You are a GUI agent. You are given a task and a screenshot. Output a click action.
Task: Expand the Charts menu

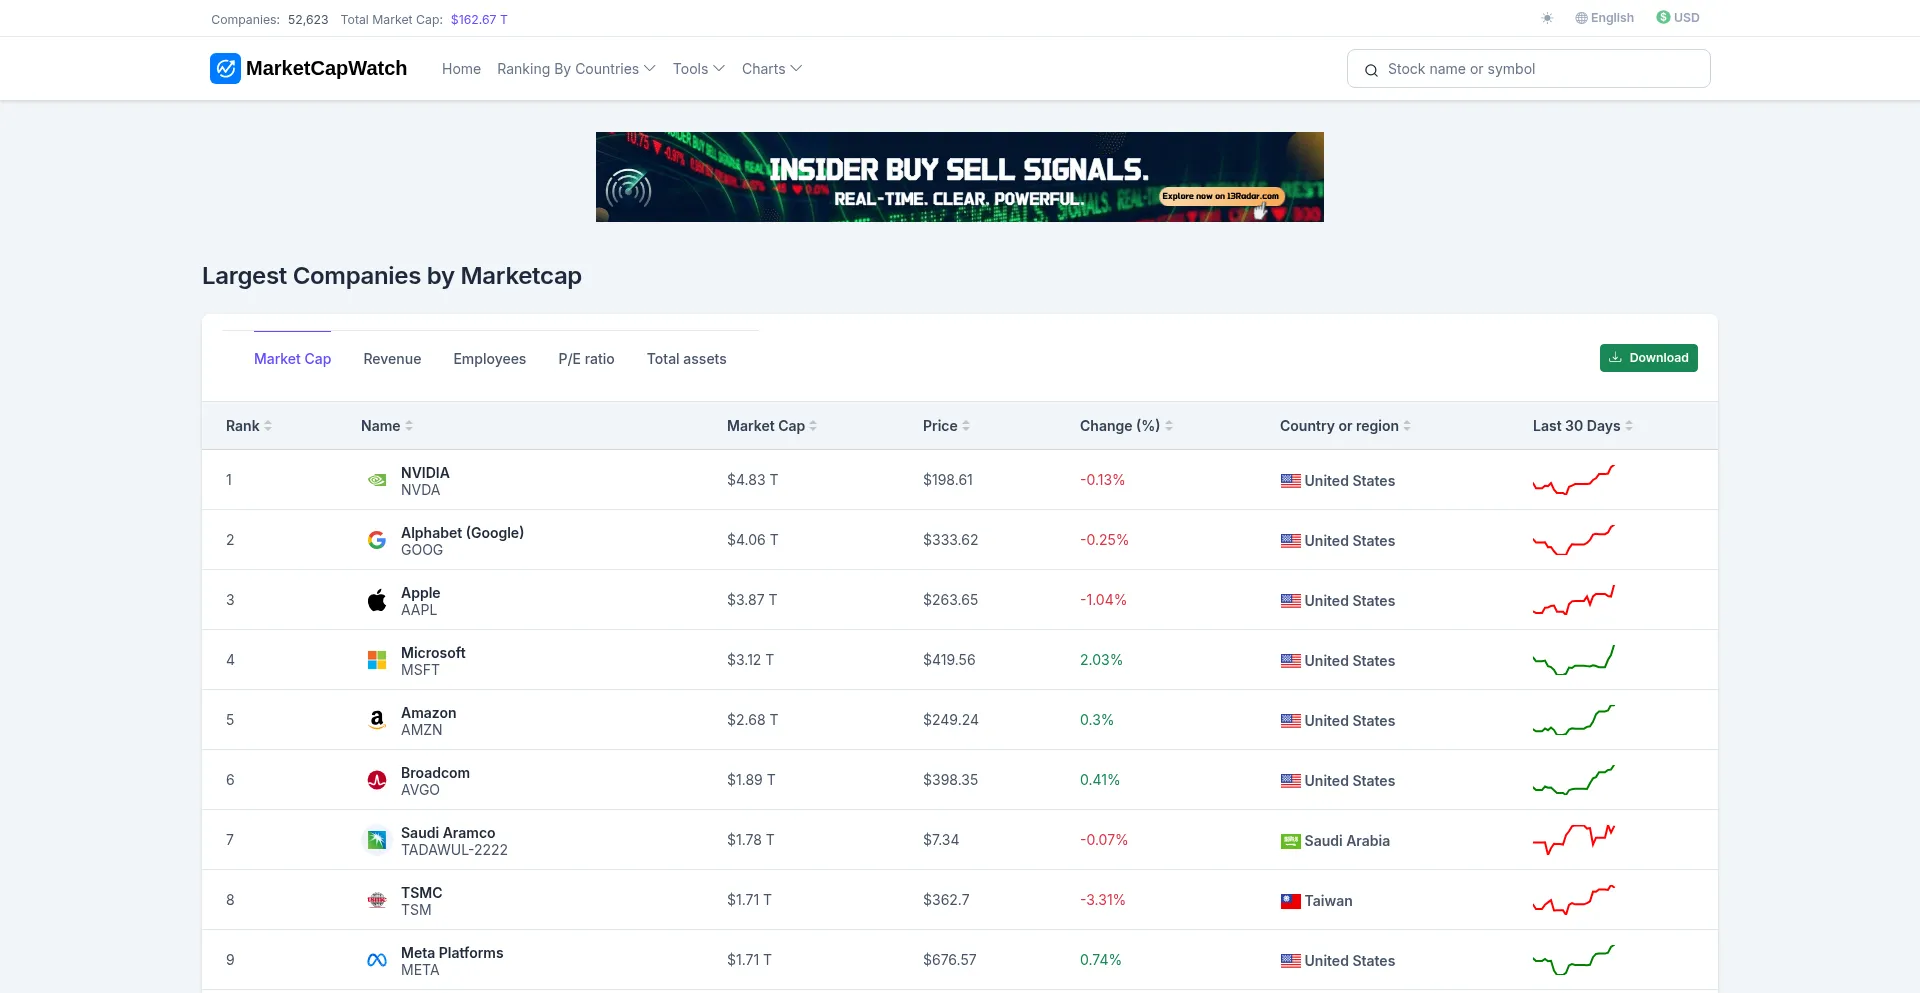[771, 69]
